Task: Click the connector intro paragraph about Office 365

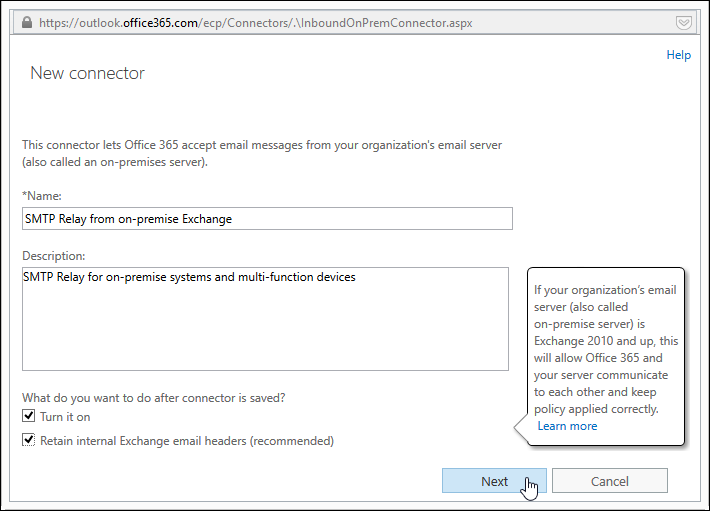Action: pos(262,153)
